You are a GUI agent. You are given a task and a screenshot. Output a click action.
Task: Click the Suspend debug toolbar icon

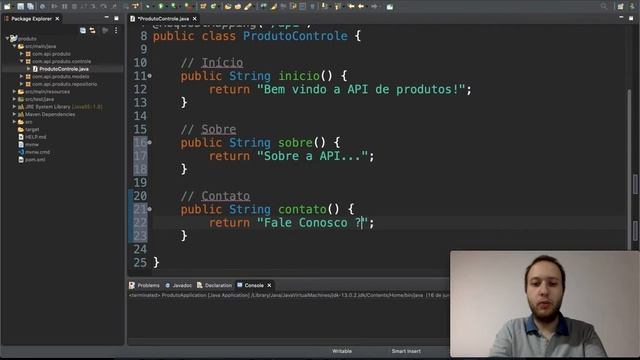(64, 7)
